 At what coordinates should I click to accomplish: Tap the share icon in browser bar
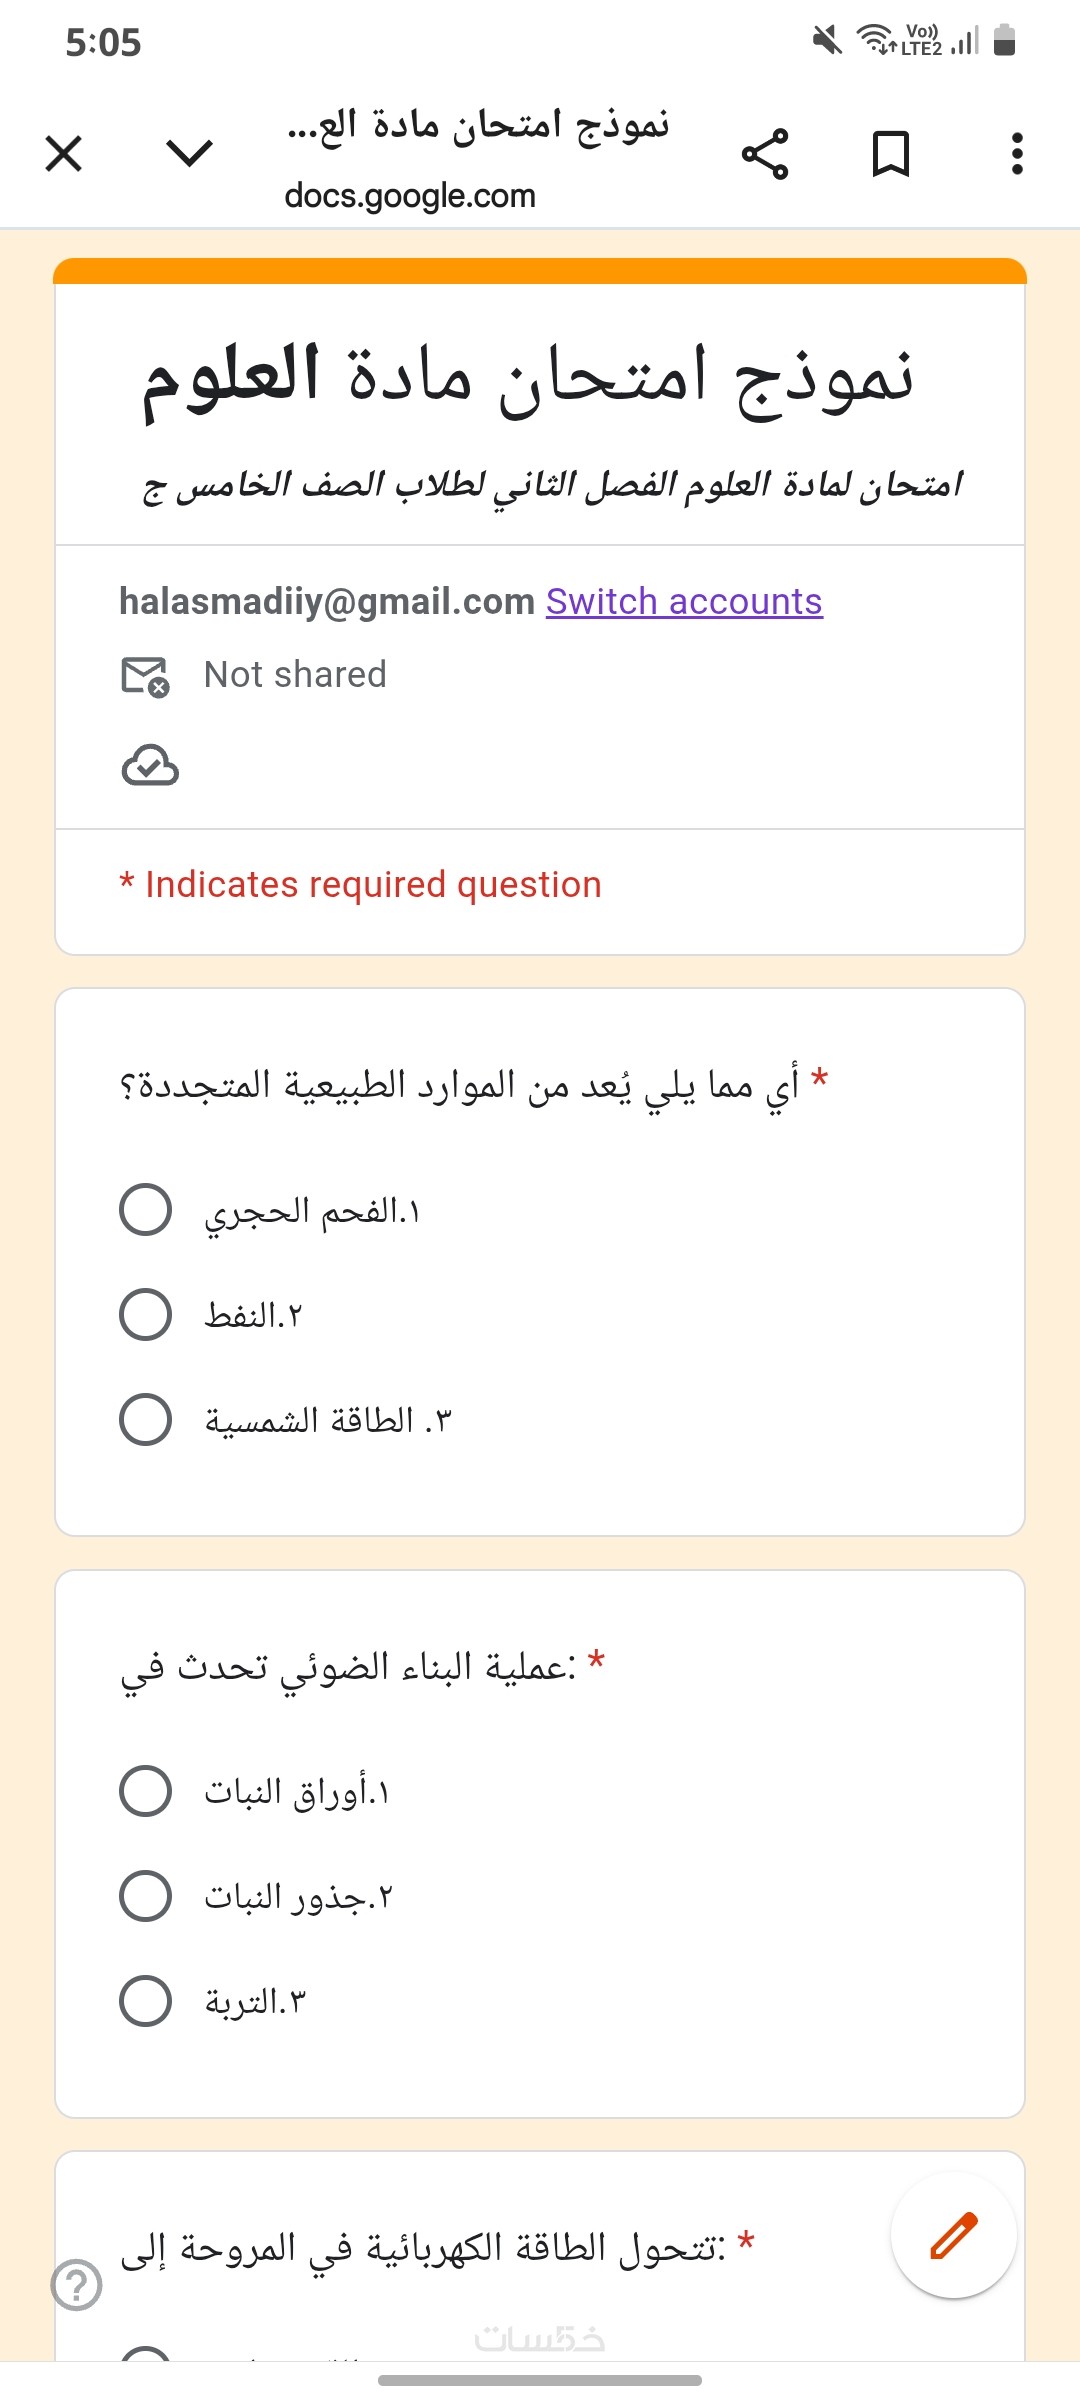click(x=765, y=154)
